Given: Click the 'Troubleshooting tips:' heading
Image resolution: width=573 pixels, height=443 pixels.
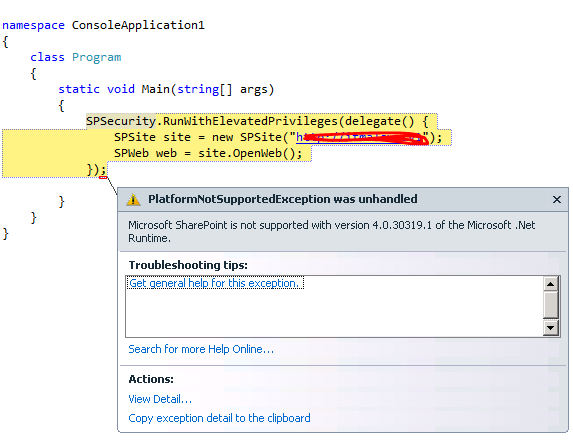Looking at the screenshot, I should click(x=188, y=265).
